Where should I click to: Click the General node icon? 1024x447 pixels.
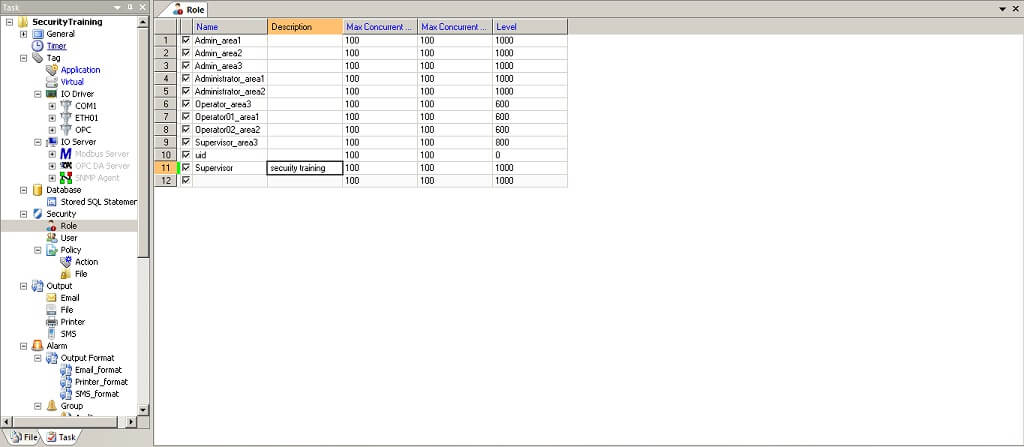coord(37,34)
